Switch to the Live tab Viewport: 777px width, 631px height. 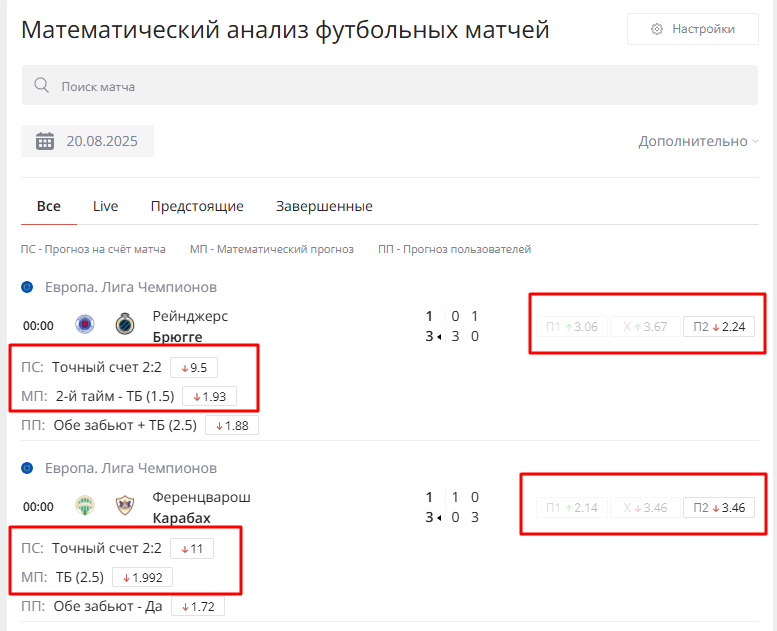coord(105,206)
